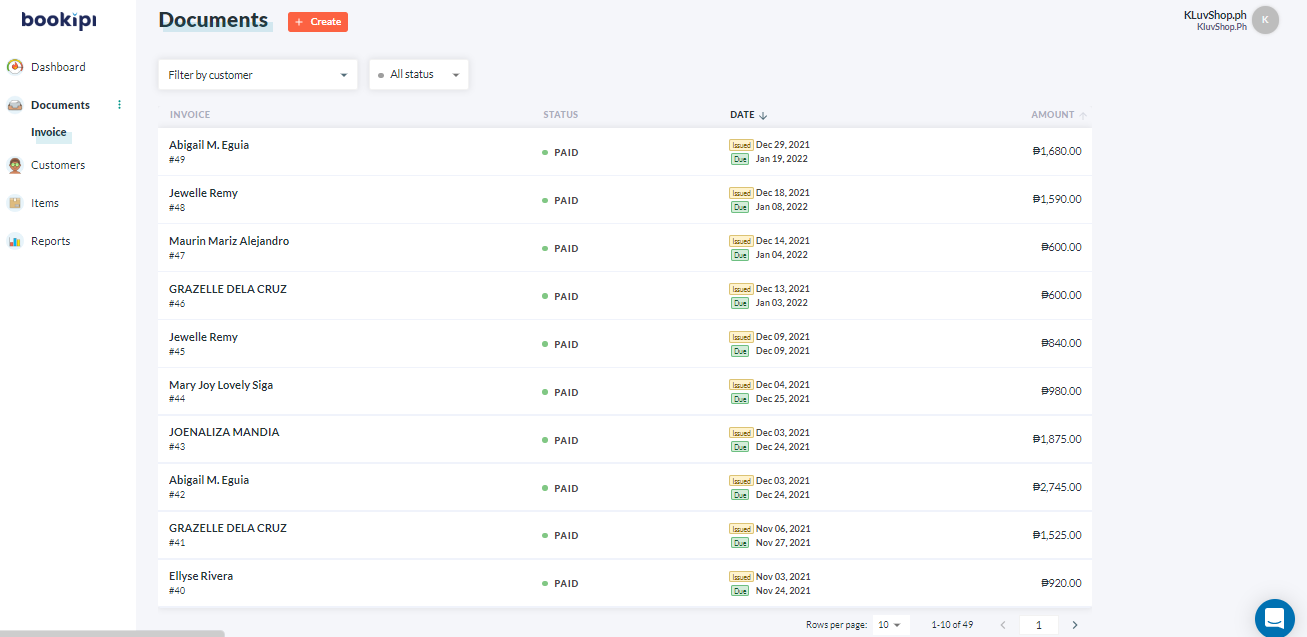Open Abigail M. Eguia invoice #42
Image resolution: width=1307 pixels, height=637 pixels.
tap(625, 488)
